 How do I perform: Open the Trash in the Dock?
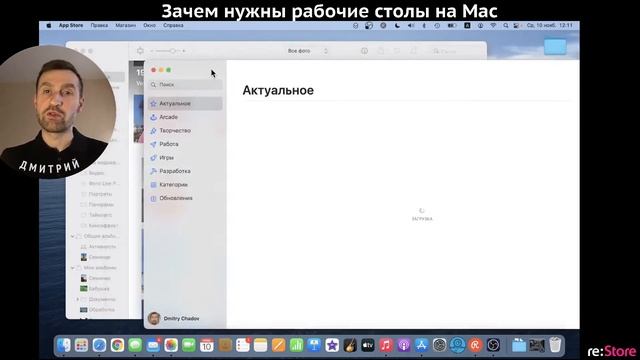click(x=555, y=345)
